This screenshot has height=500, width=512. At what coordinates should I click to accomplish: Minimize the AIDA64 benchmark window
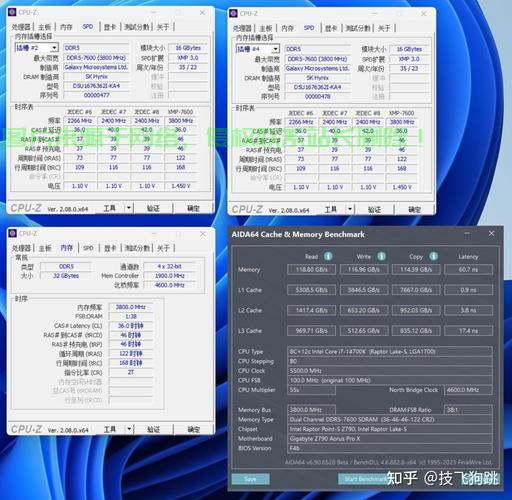coord(467,234)
